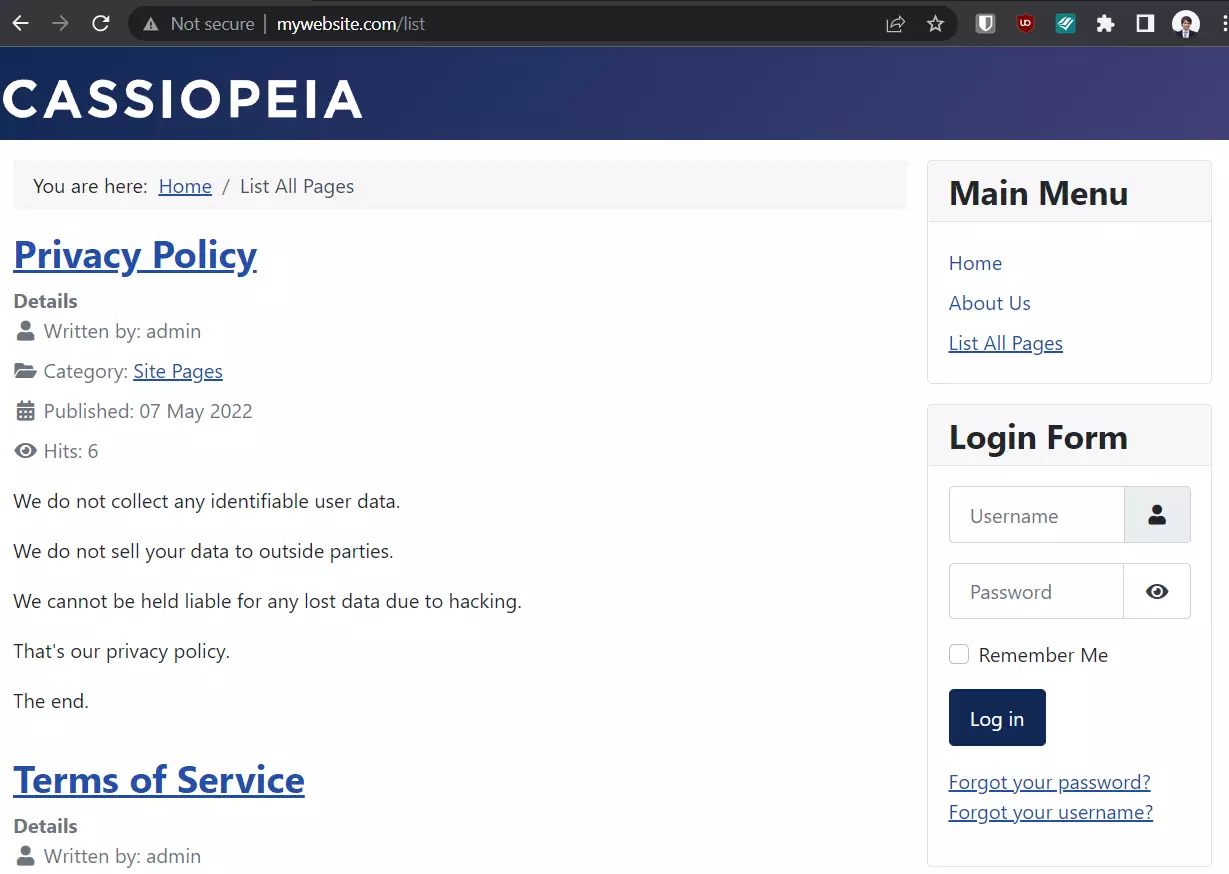1229x874 pixels.
Task: Bookmark this page with the star icon
Action: coord(936,24)
